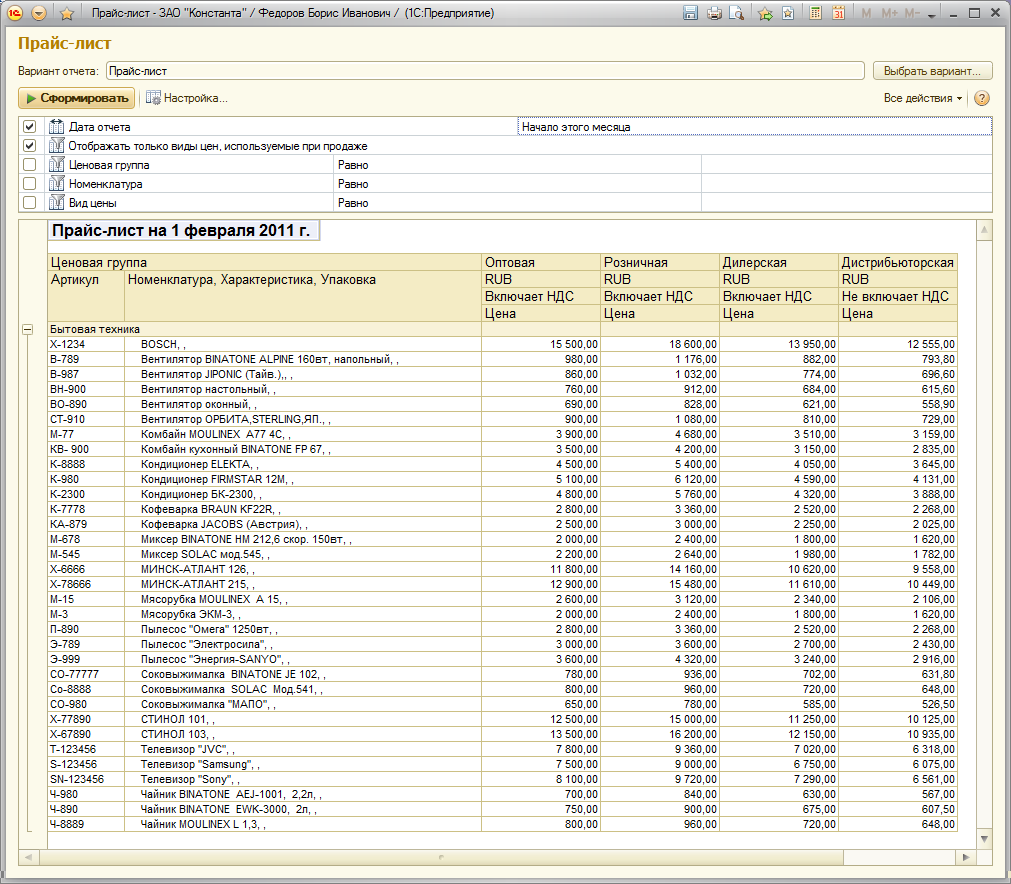Click the filter icon beside Ценовая группа
Screen dimensions: 1011x884
57,164
